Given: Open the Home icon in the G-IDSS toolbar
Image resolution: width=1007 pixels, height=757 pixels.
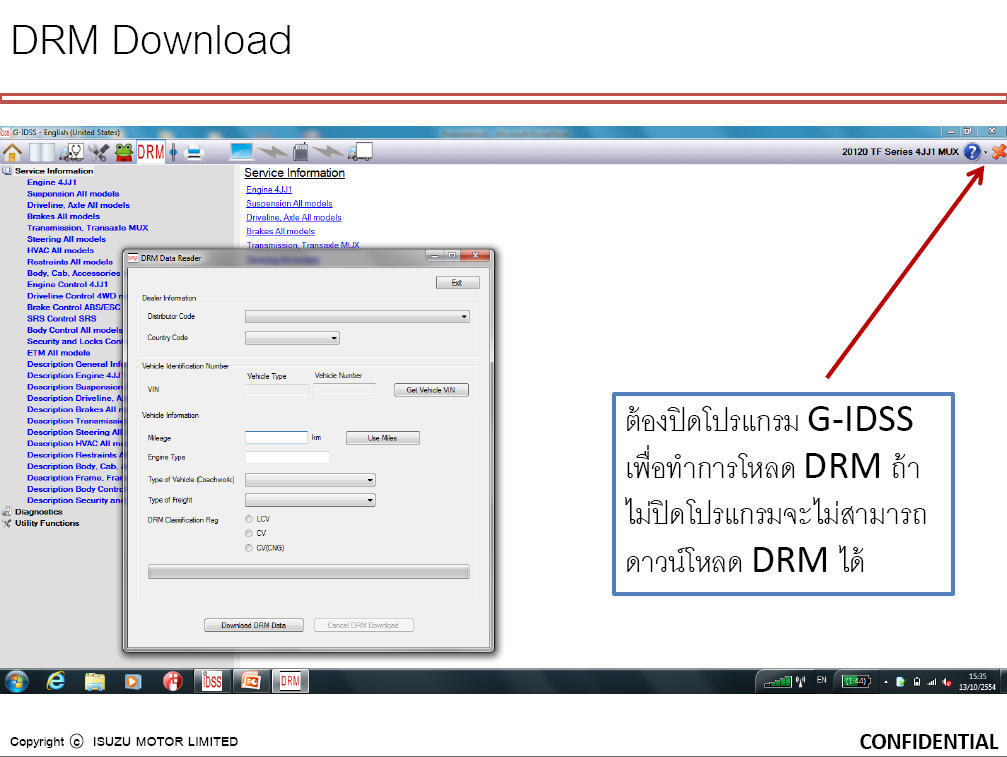Looking at the screenshot, I should (x=12, y=152).
